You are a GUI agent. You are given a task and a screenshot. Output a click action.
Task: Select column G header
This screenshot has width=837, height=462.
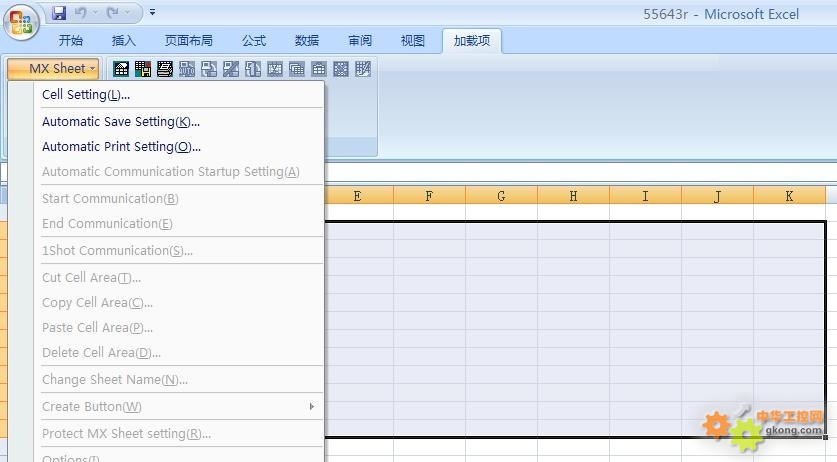(x=501, y=195)
